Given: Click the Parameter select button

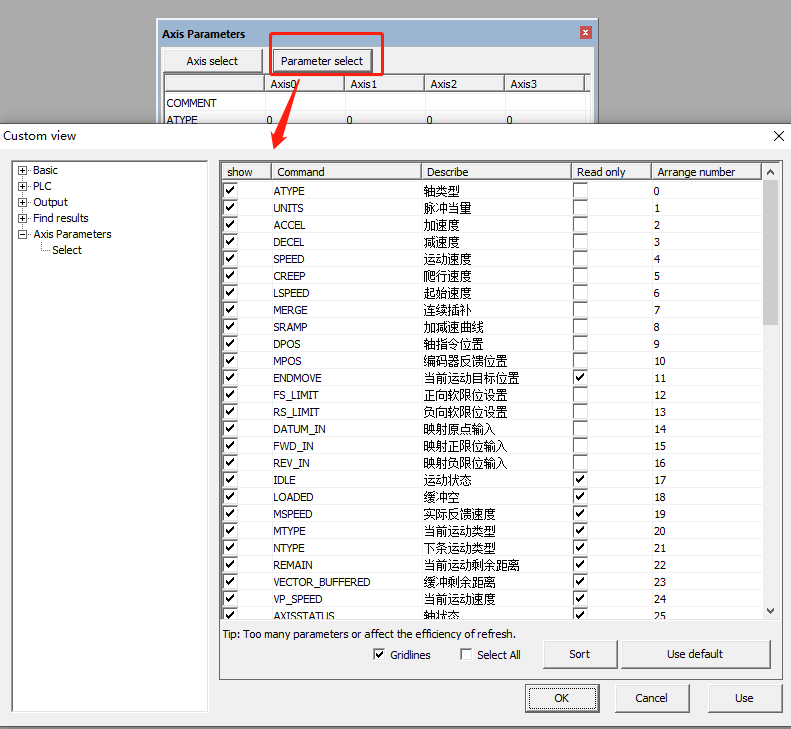Looking at the screenshot, I should [321, 61].
